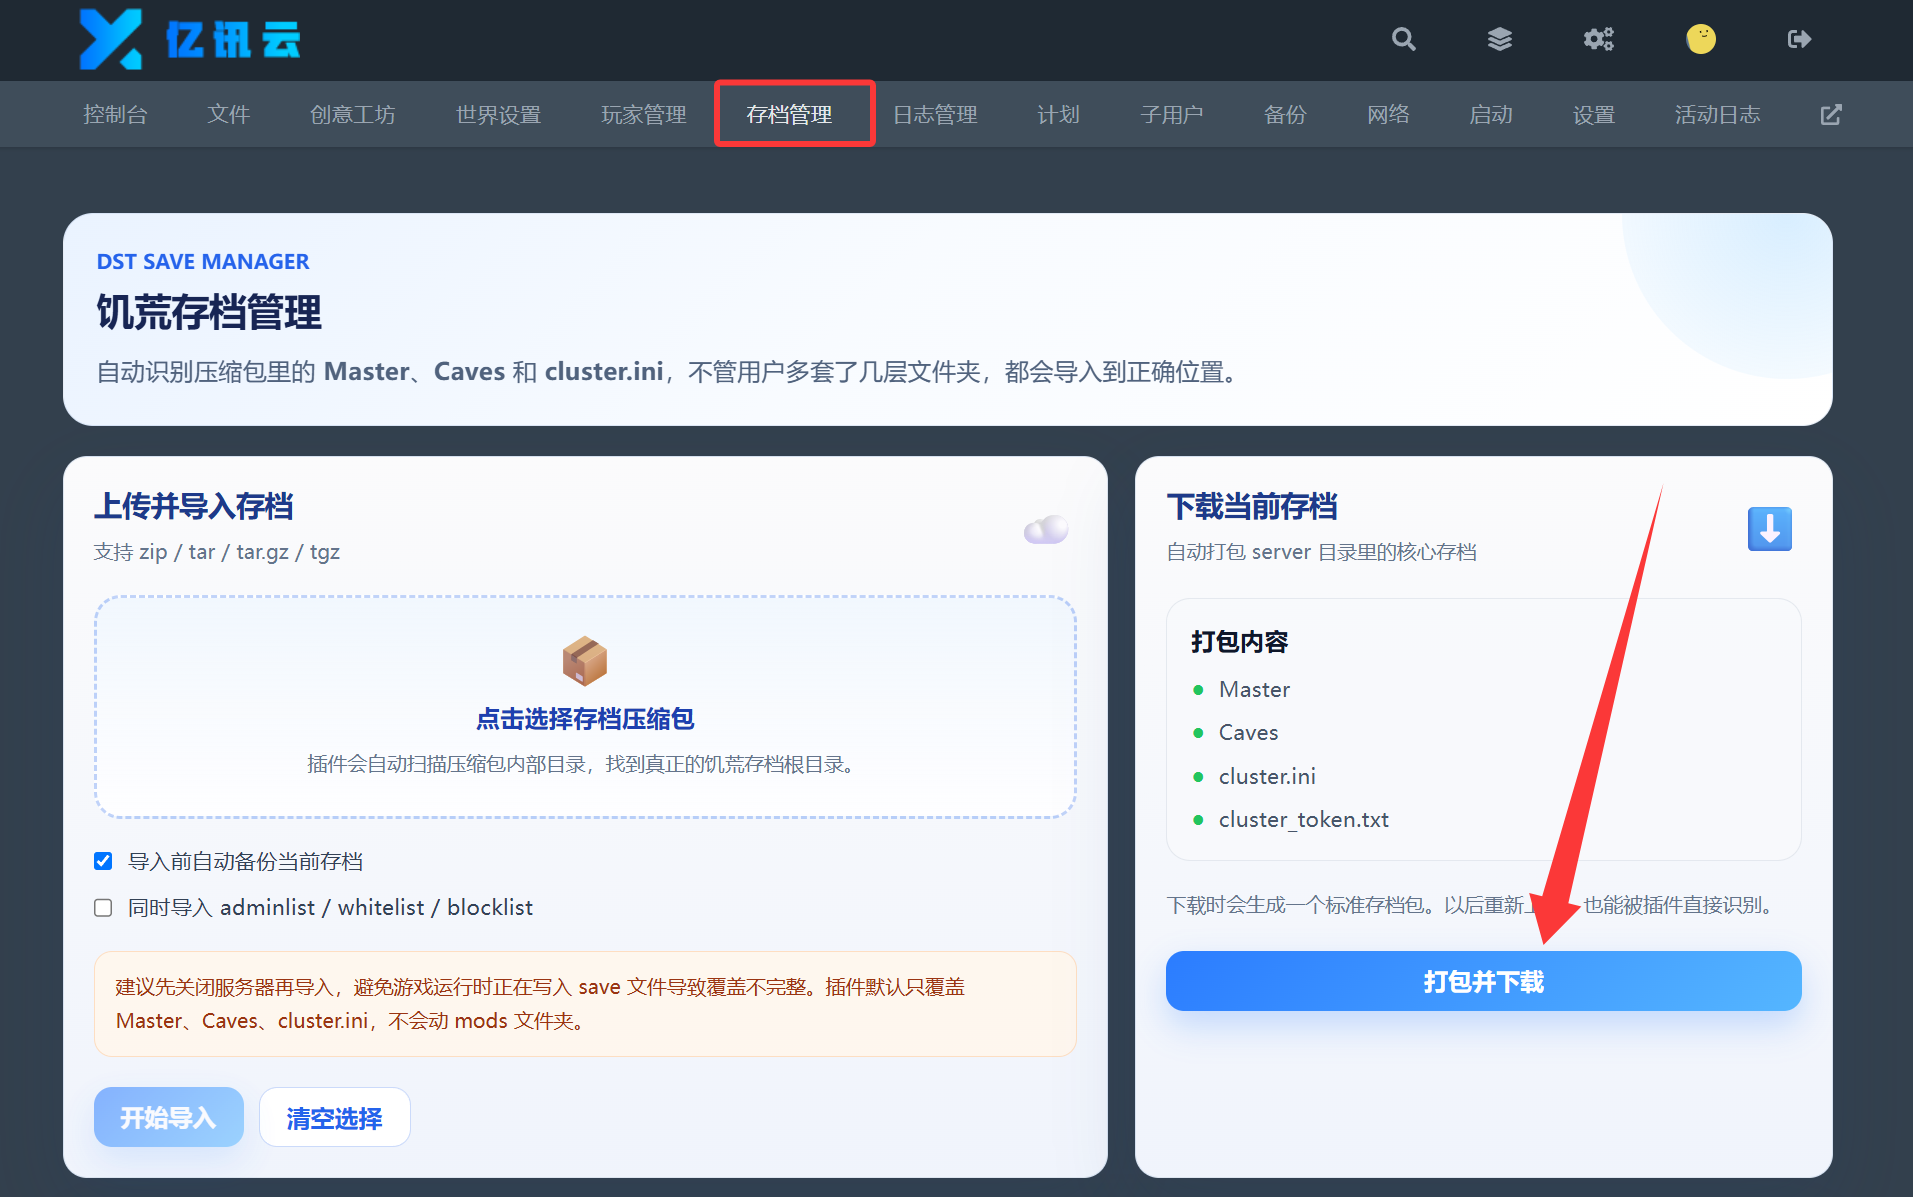Click the package box icon
The image size is (1913, 1197).
coord(585,661)
